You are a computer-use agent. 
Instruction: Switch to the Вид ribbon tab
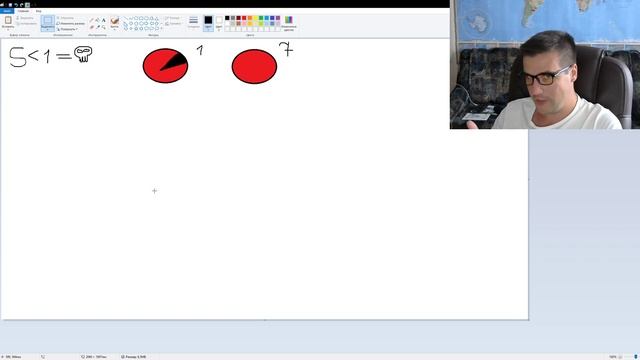38,11
